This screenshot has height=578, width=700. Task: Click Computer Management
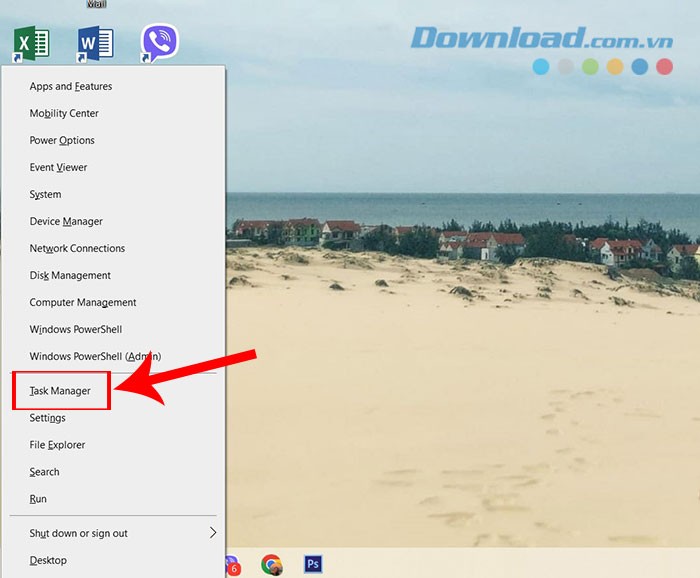83,303
